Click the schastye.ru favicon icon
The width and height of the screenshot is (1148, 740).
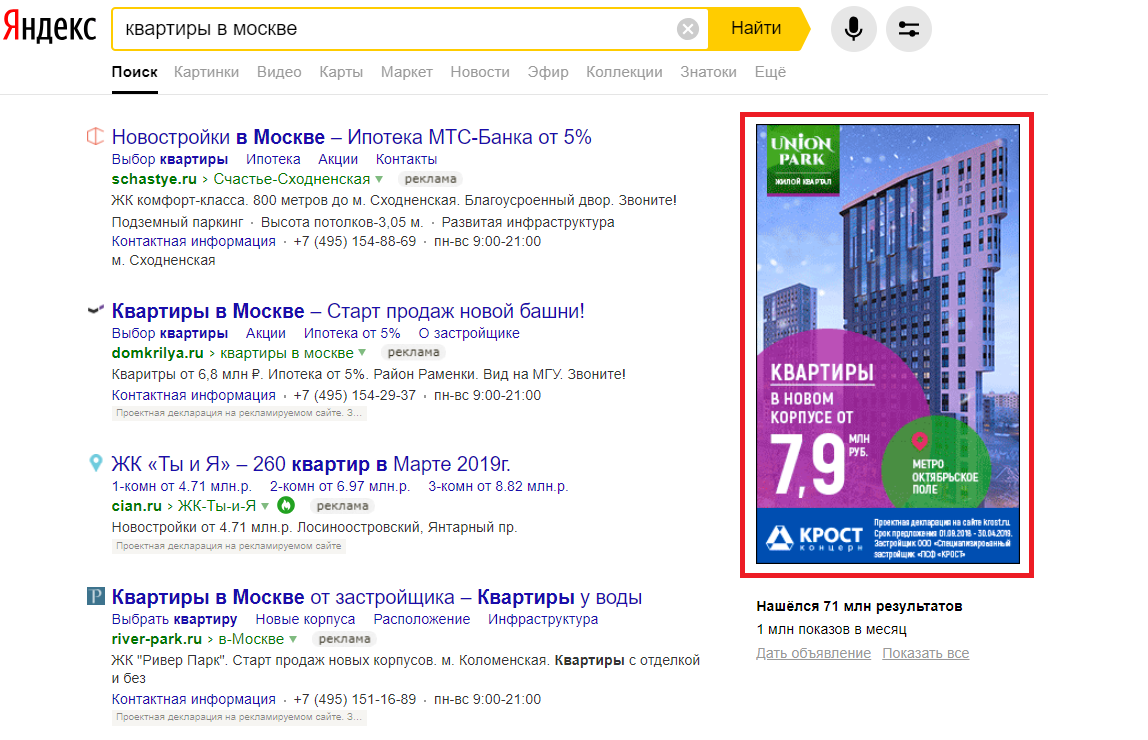coord(95,136)
